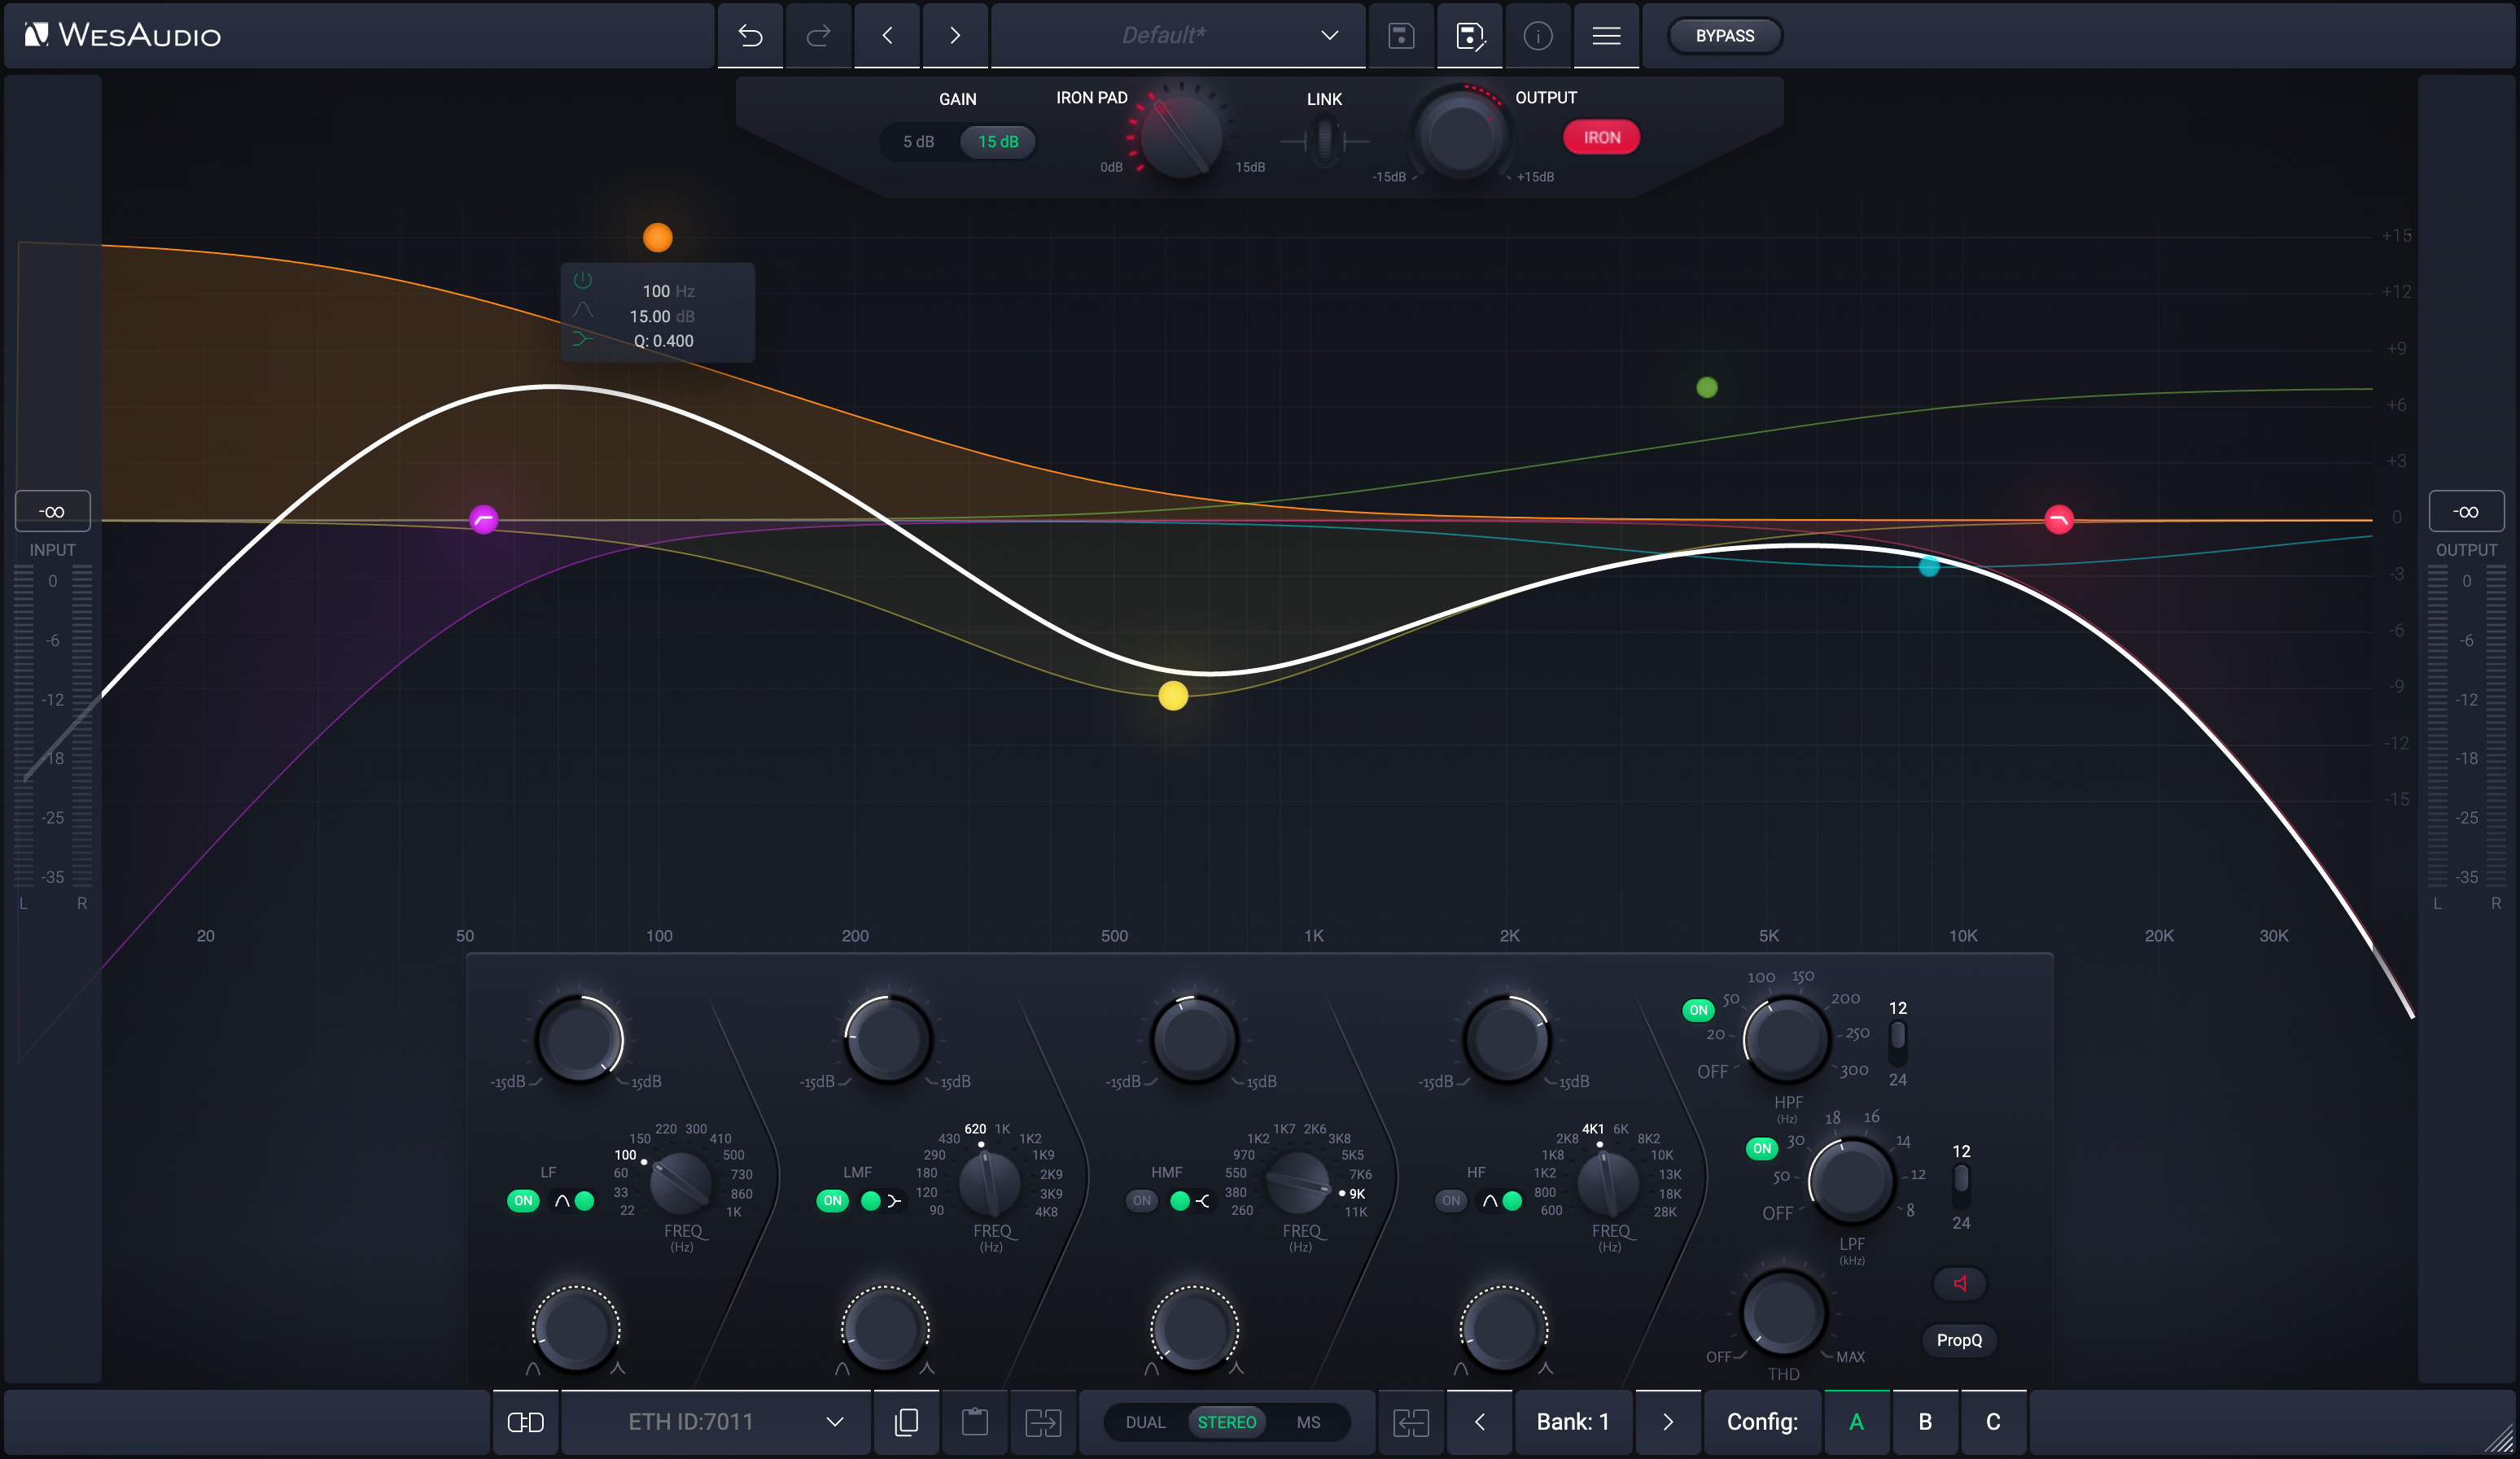Click the yellow HMF node on curve
Viewport: 2520px width, 1459px height.
(1173, 696)
